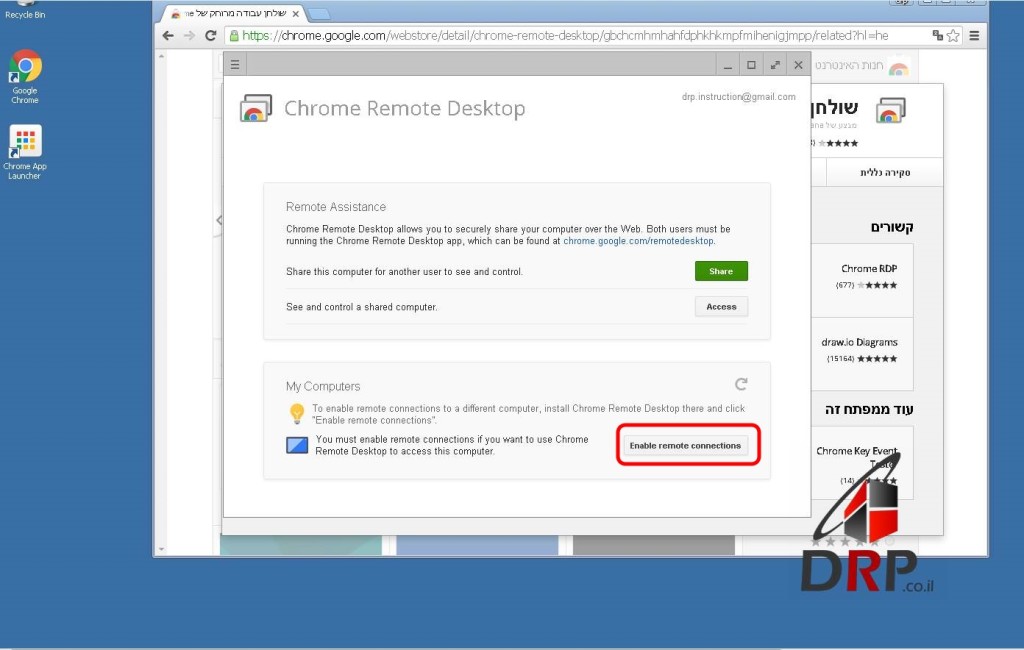This screenshot has height=650, width=1024.
Task: Select the HTTPS padlock icon in address bar
Action: (232, 35)
